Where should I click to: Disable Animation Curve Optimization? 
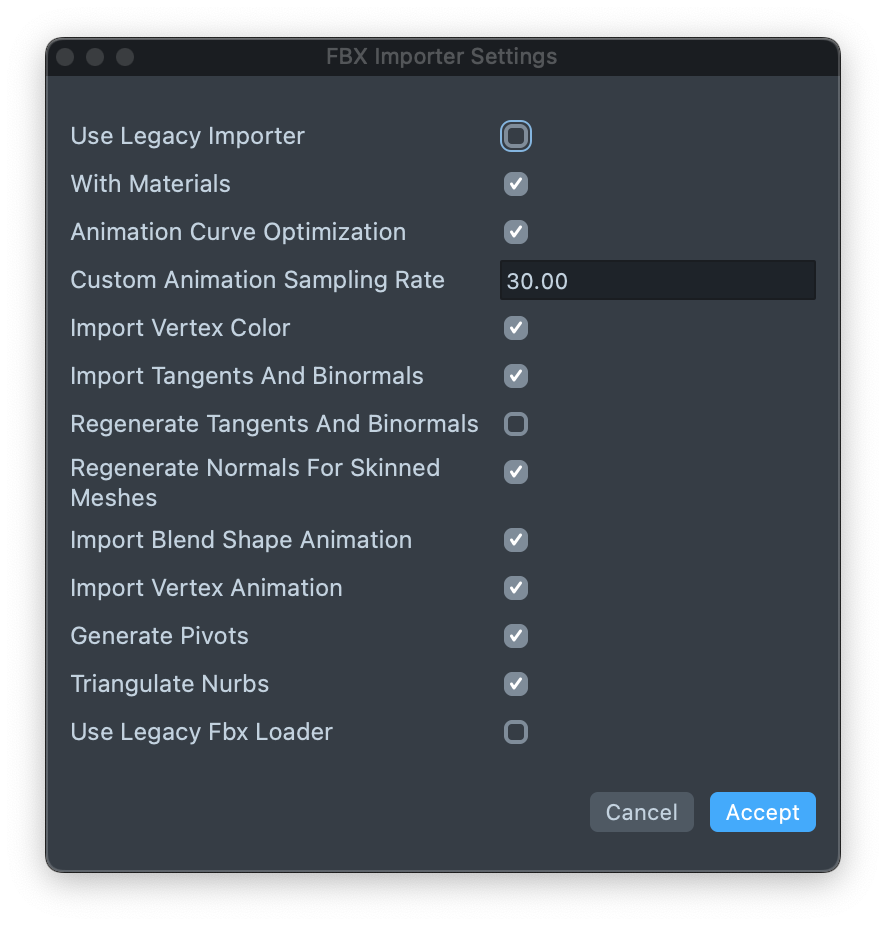(x=516, y=232)
